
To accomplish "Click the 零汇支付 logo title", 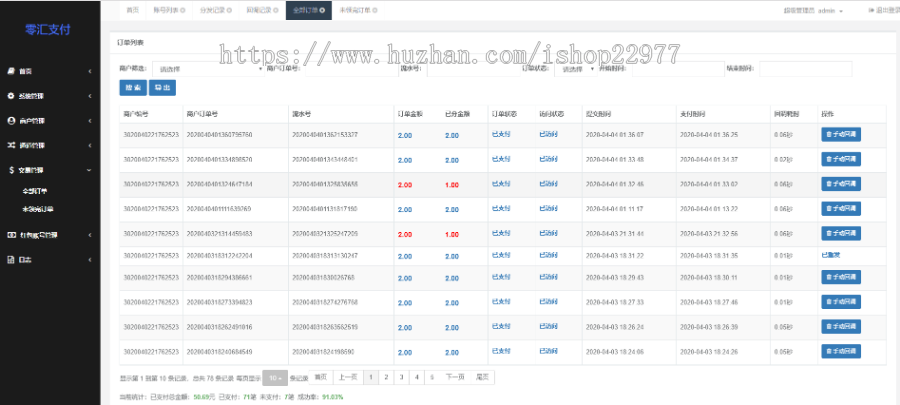I will click(x=48, y=30).
